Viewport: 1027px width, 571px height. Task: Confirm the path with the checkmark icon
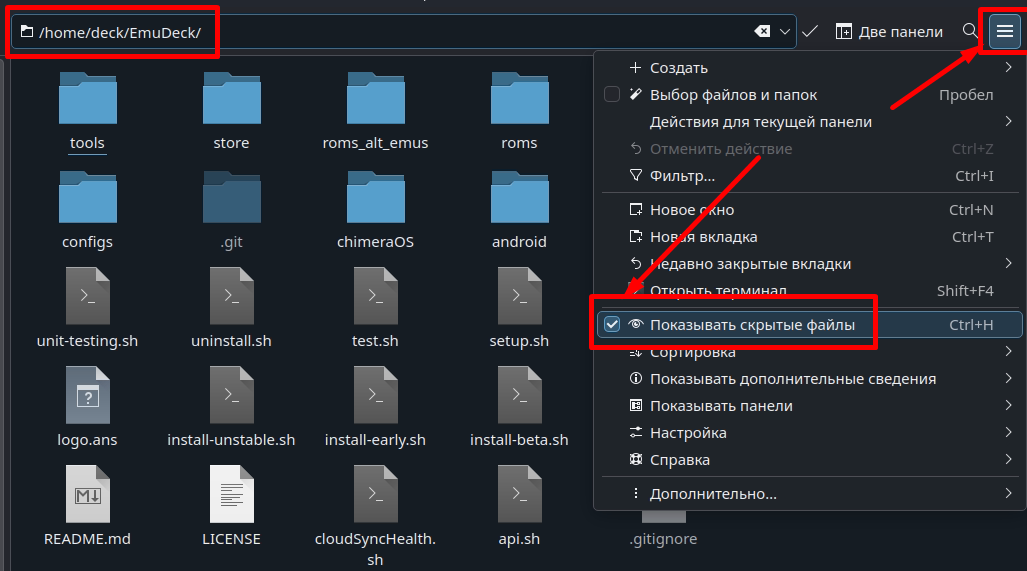810,32
